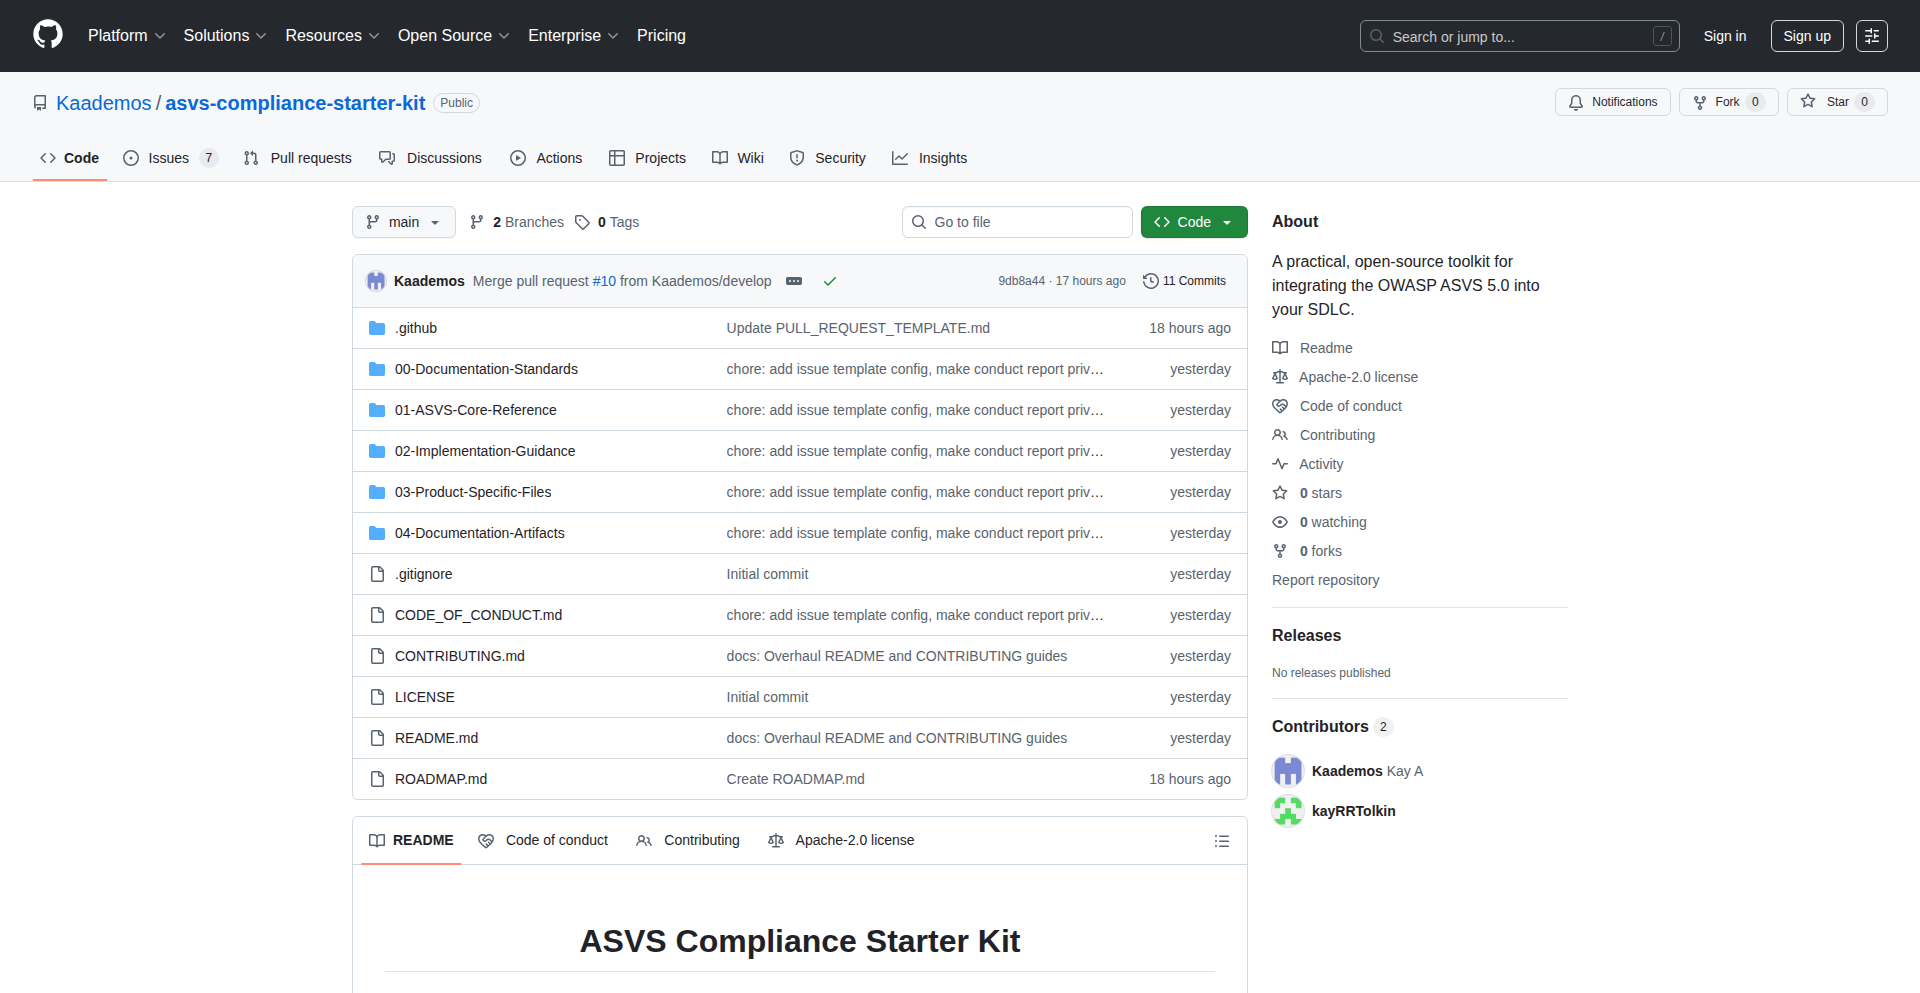
Task: Open README outline list icon
Action: [1221, 841]
